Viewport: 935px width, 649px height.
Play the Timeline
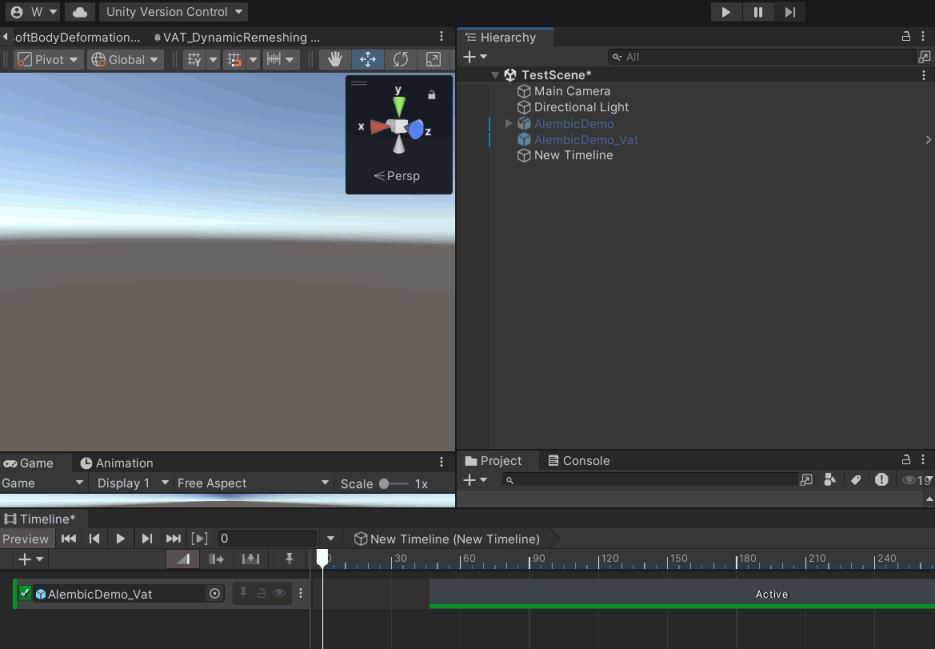point(120,539)
